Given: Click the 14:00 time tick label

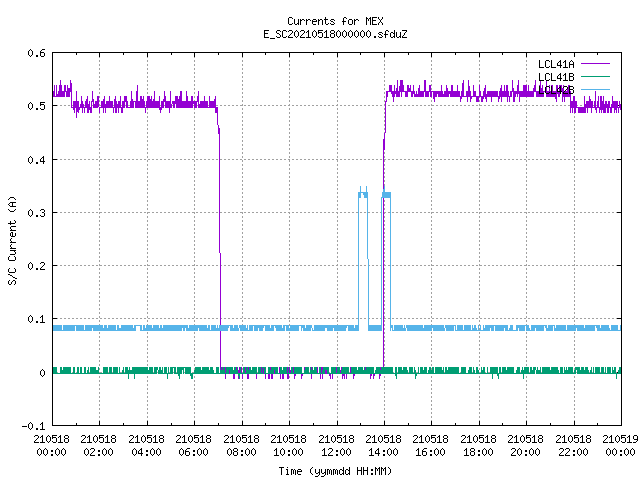Looking at the screenshot, I should tap(384, 452).
